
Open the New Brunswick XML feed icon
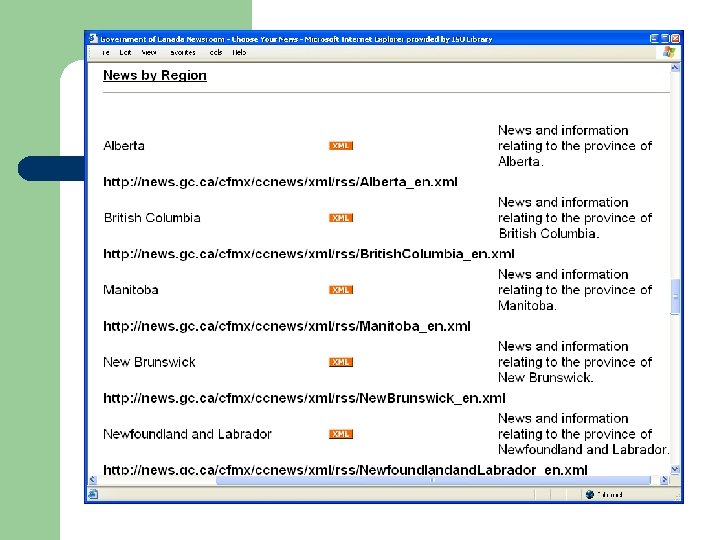coord(341,362)
